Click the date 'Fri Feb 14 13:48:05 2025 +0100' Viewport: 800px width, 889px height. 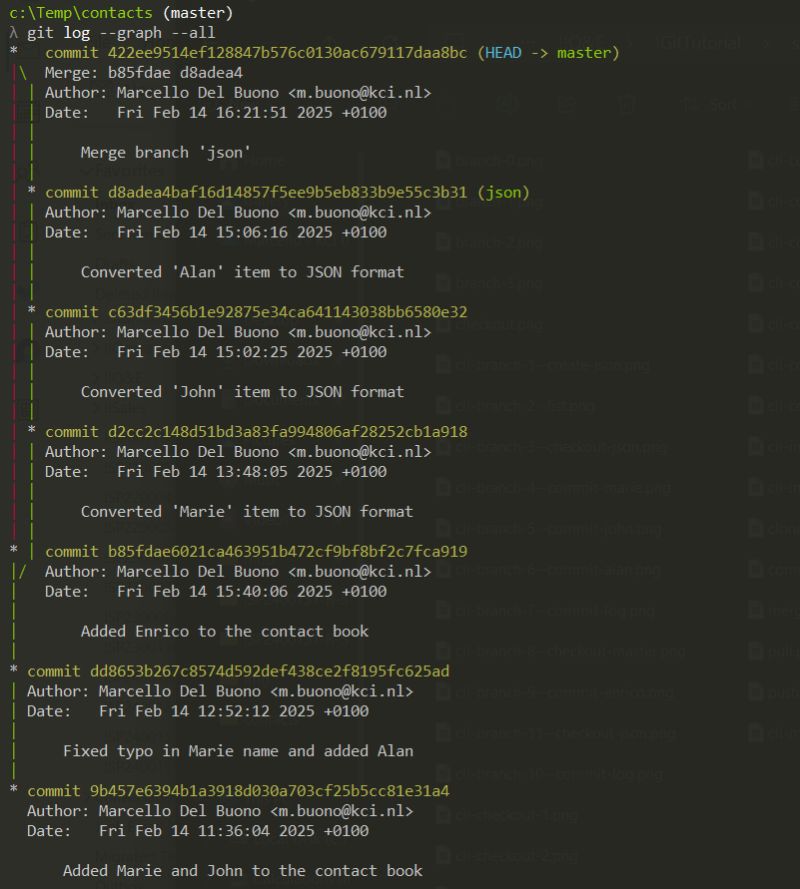252,472
